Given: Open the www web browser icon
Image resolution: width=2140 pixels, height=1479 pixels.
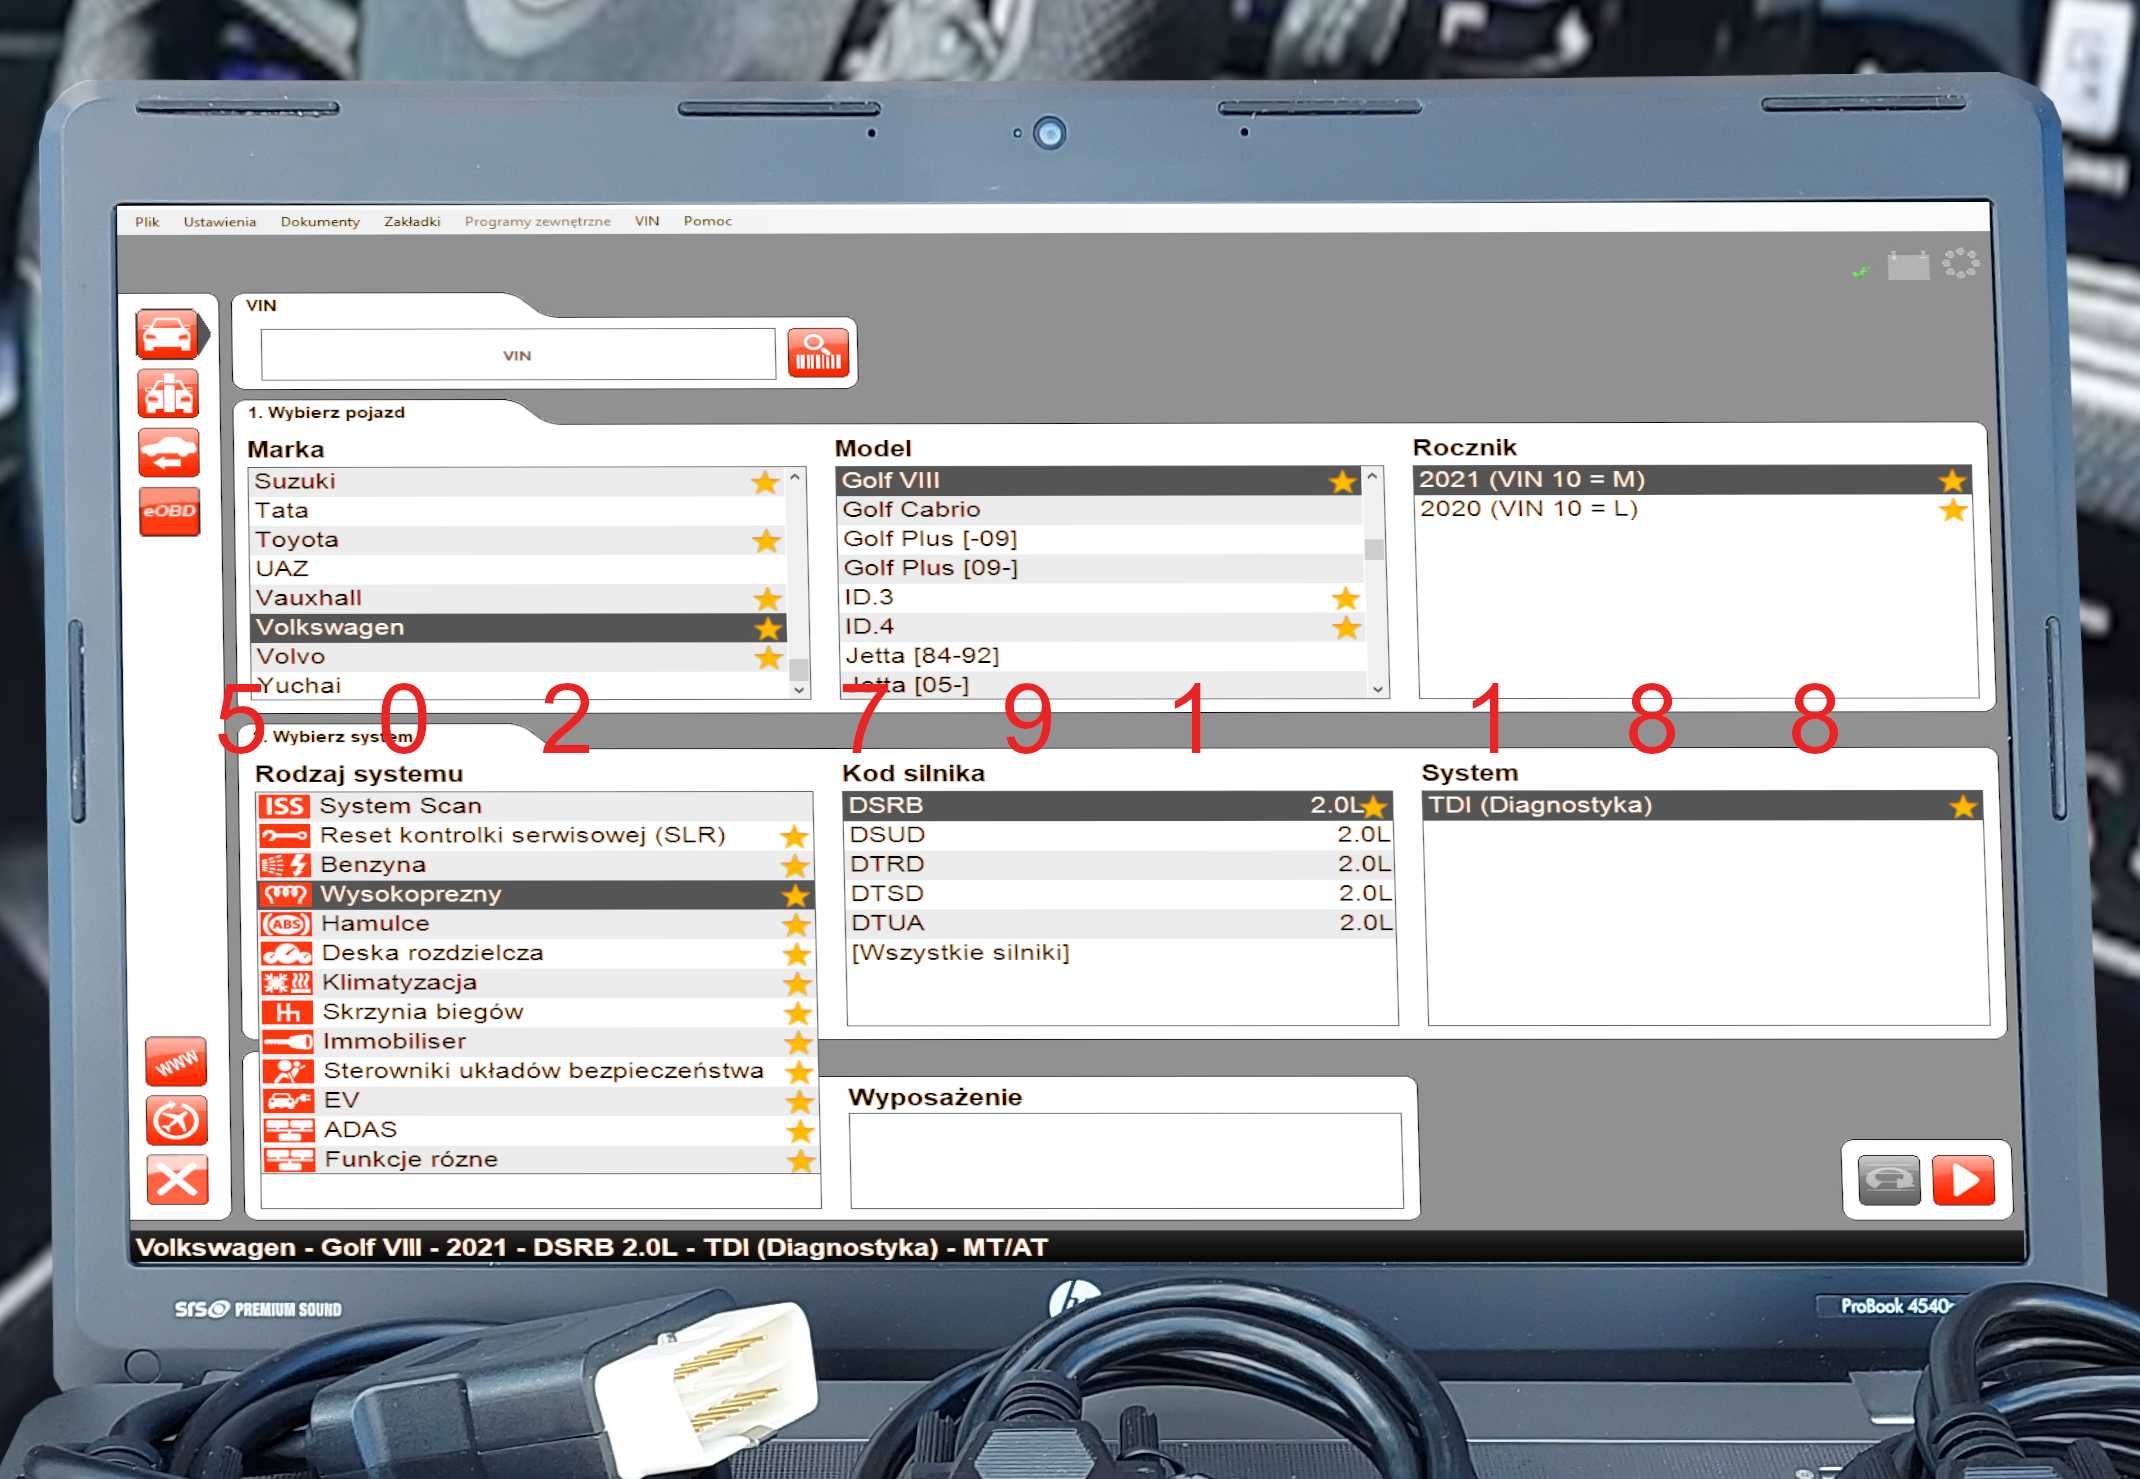Looking at the screenshot, I should (x=176, y=1062).
